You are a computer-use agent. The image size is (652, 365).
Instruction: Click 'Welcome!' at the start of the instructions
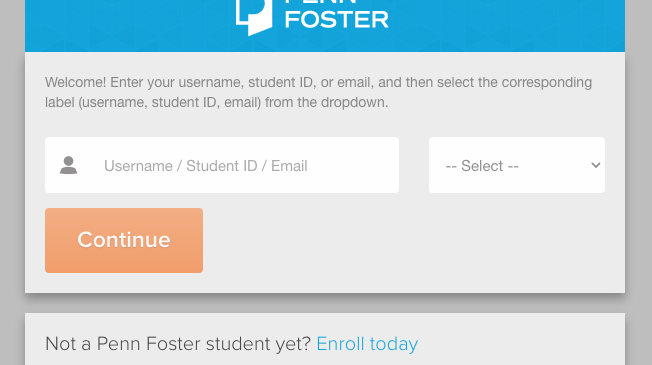click(76, 82)
